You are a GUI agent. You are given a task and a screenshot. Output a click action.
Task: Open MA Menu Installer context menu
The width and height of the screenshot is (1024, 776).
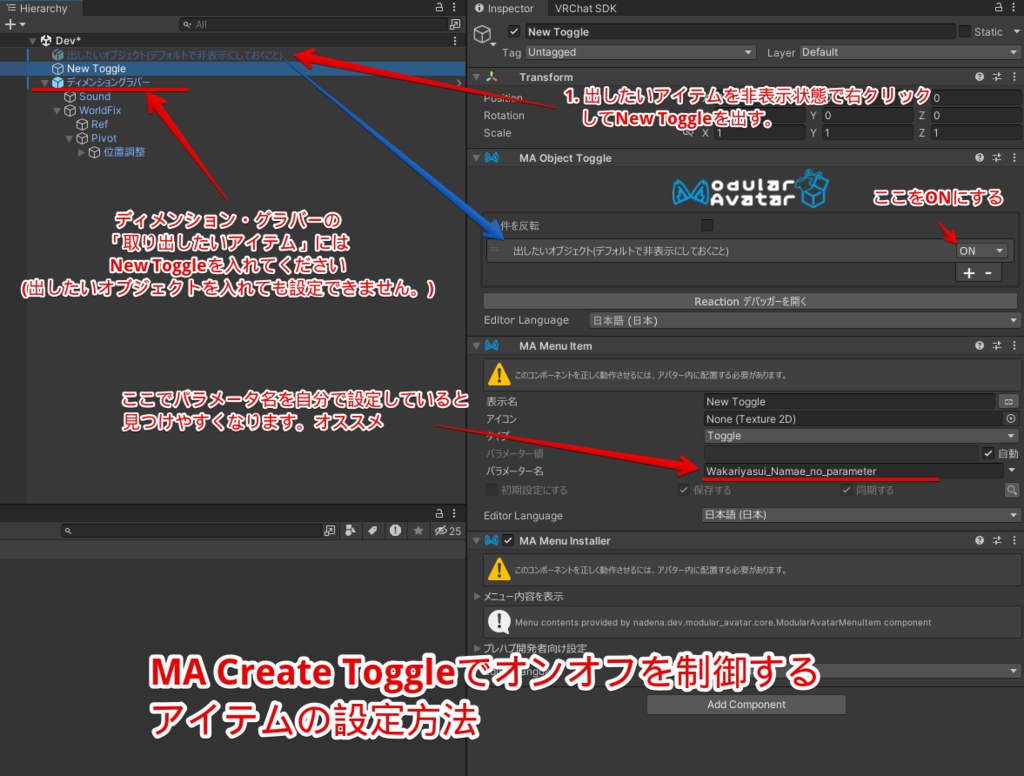1014,540
